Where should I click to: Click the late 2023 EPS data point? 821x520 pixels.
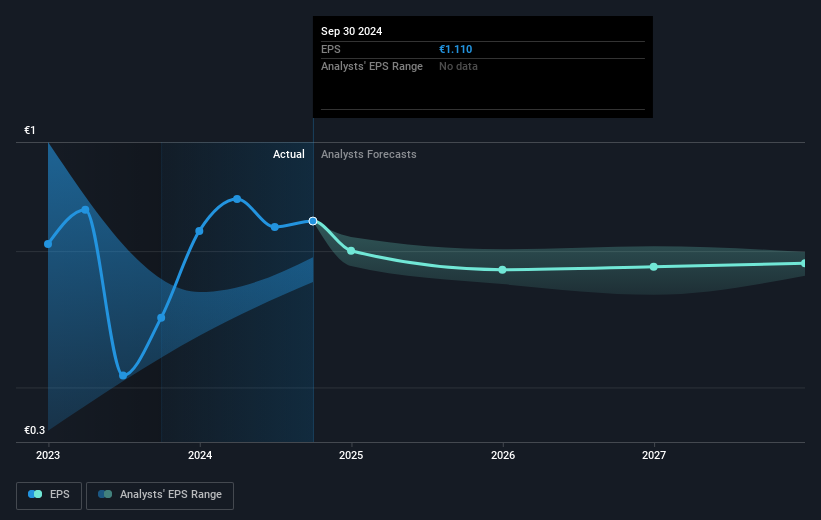[x=161, y=318]
